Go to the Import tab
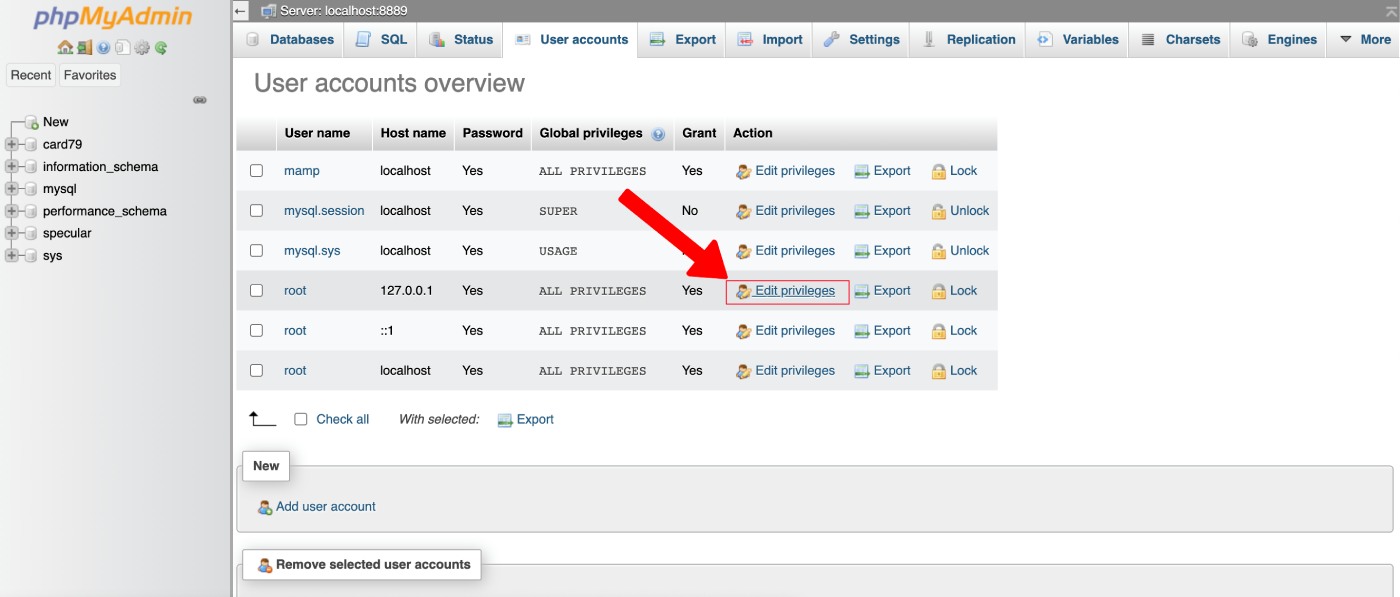Screen dimensions: 1400x597 click(770, 40)
